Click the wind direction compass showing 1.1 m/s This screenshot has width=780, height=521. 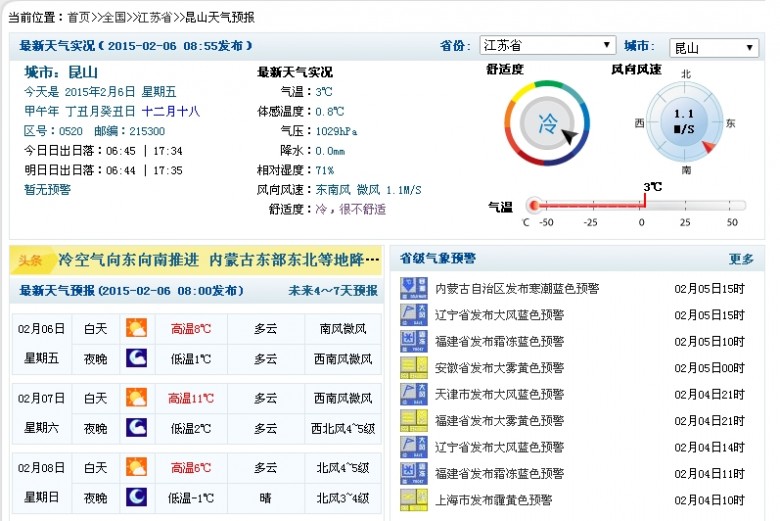point(683,124)
